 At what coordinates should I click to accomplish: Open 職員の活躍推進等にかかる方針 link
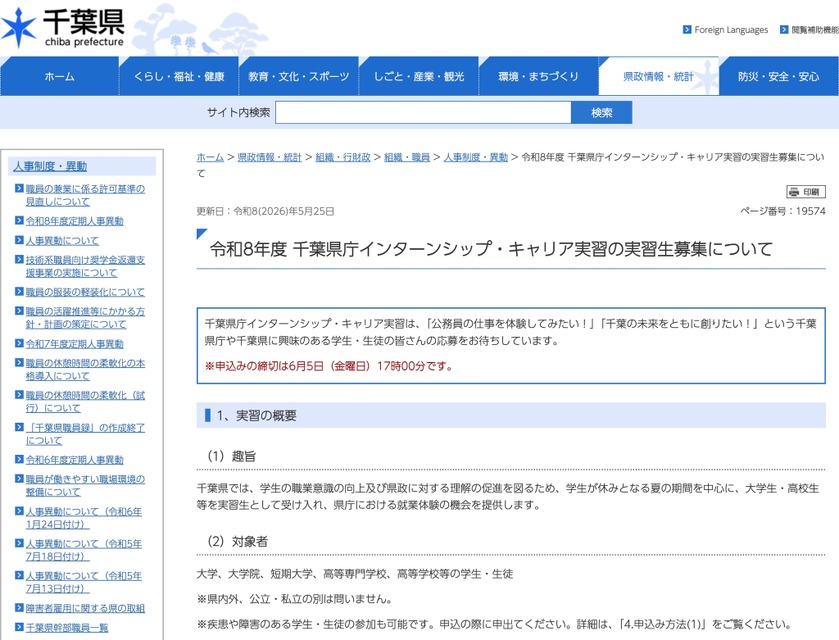(x=85, y=317)
